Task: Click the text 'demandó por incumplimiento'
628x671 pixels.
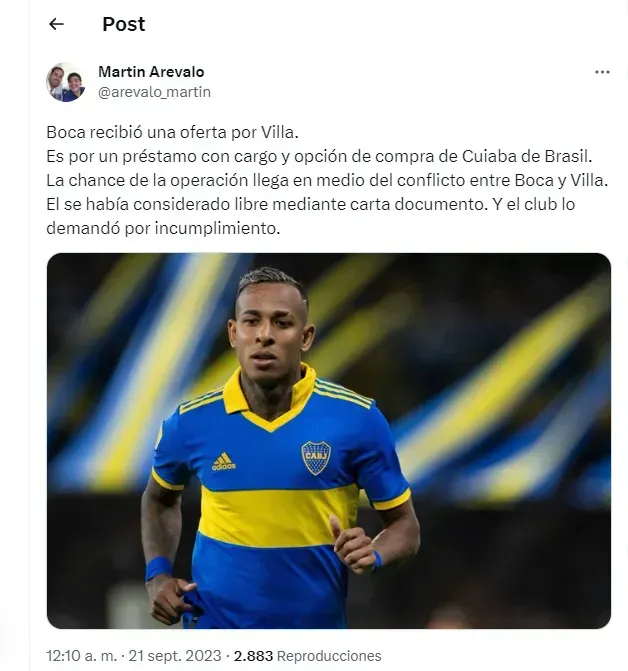Action: tap(163, 228)
